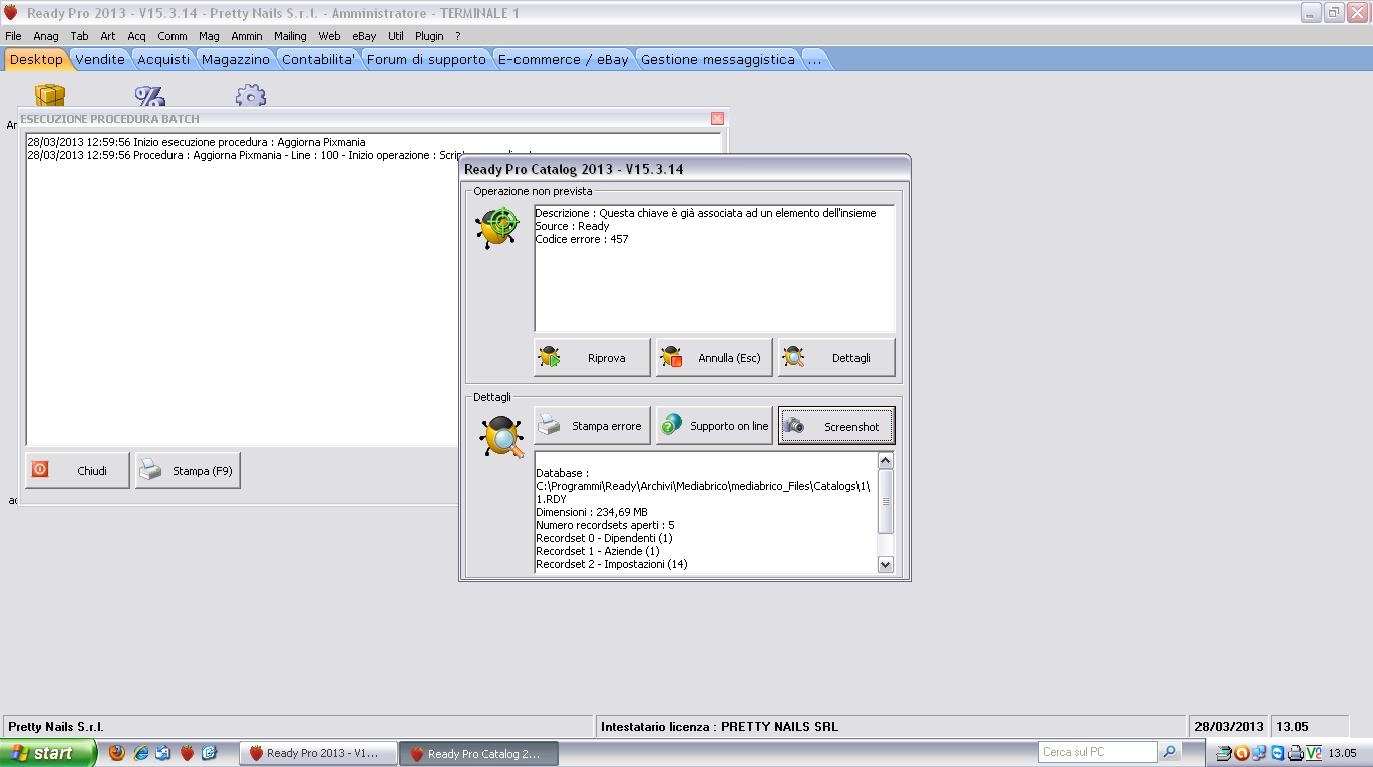The height and width of the screenshot is (767, 1373).
Task: Open the Comm menu
Action: pos(172,36)
